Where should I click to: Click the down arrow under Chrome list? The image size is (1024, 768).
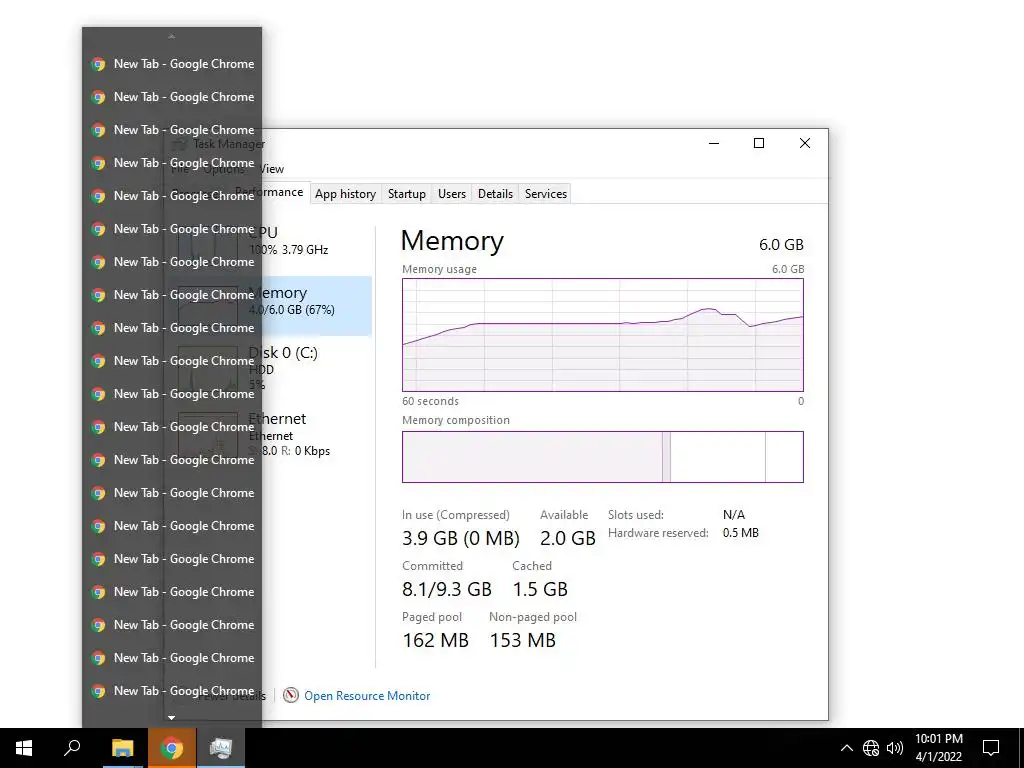coord(171,718)
